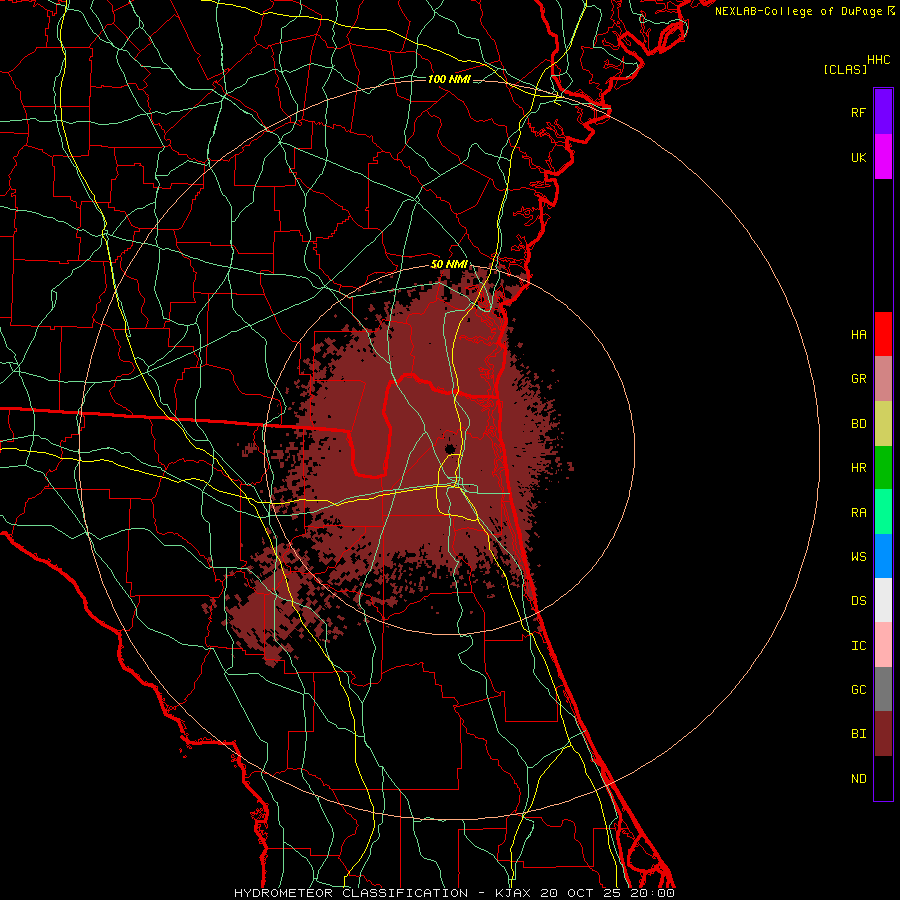Click the 'RF' legend label
This screenshot has width=900, height=900.
click(858, 112)
